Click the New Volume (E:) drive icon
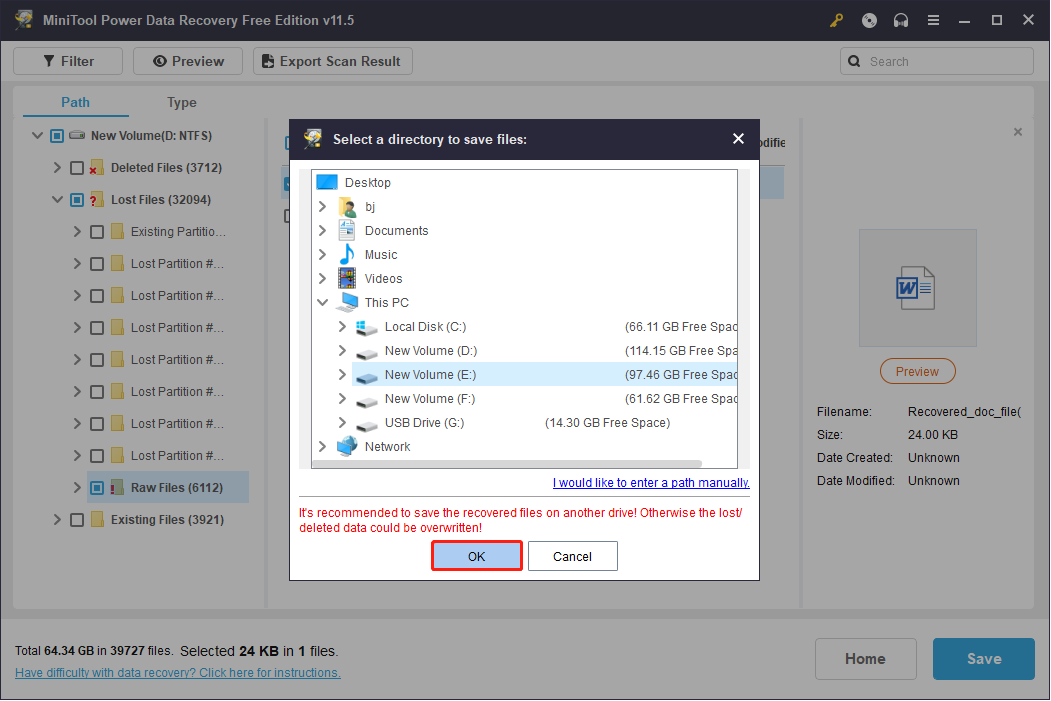Viewport: 1051px width, 701px height. tap(367, 376)
